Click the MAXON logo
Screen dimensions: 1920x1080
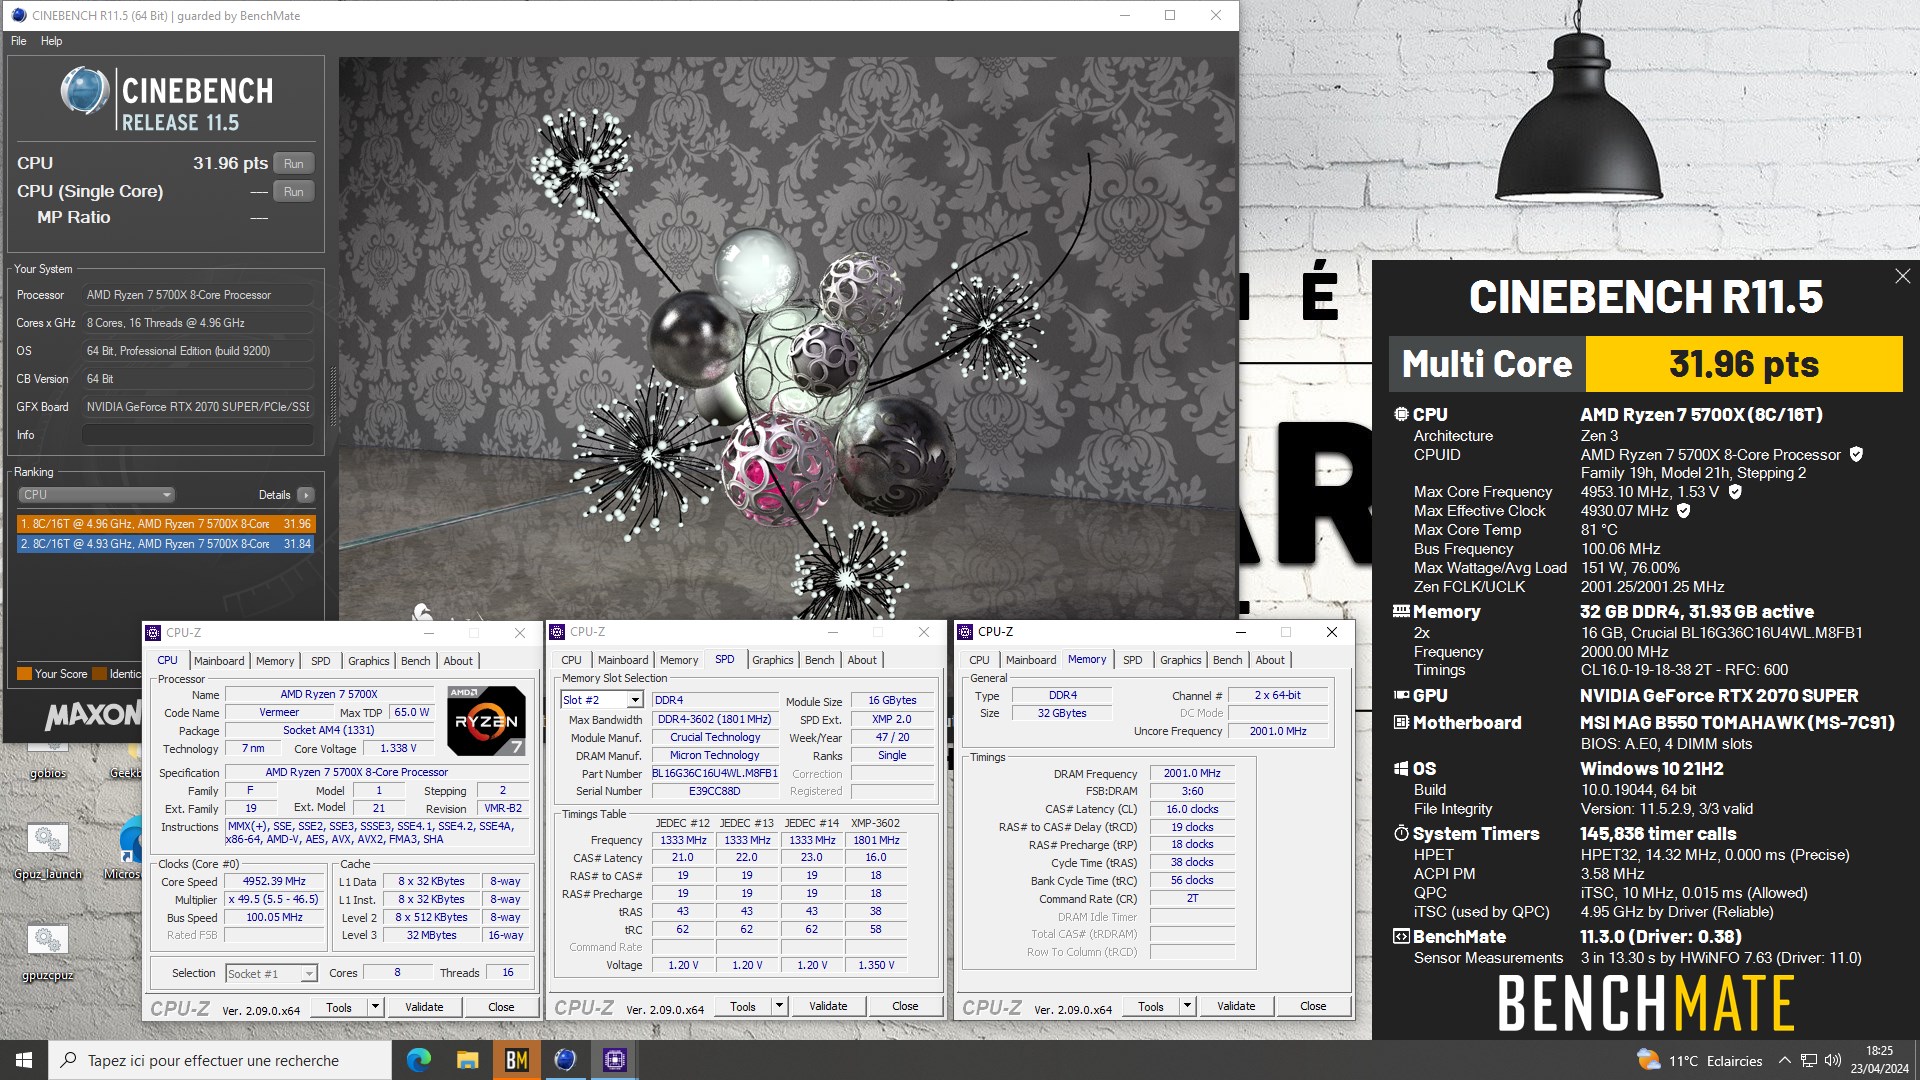(x=92, y=714)
